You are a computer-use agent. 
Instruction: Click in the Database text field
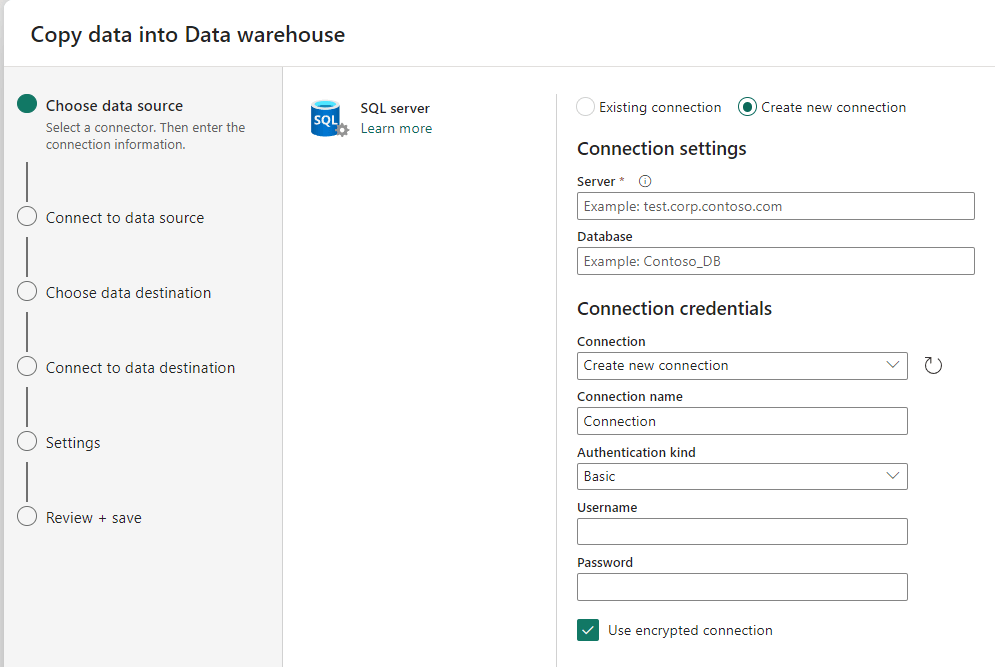775,261
